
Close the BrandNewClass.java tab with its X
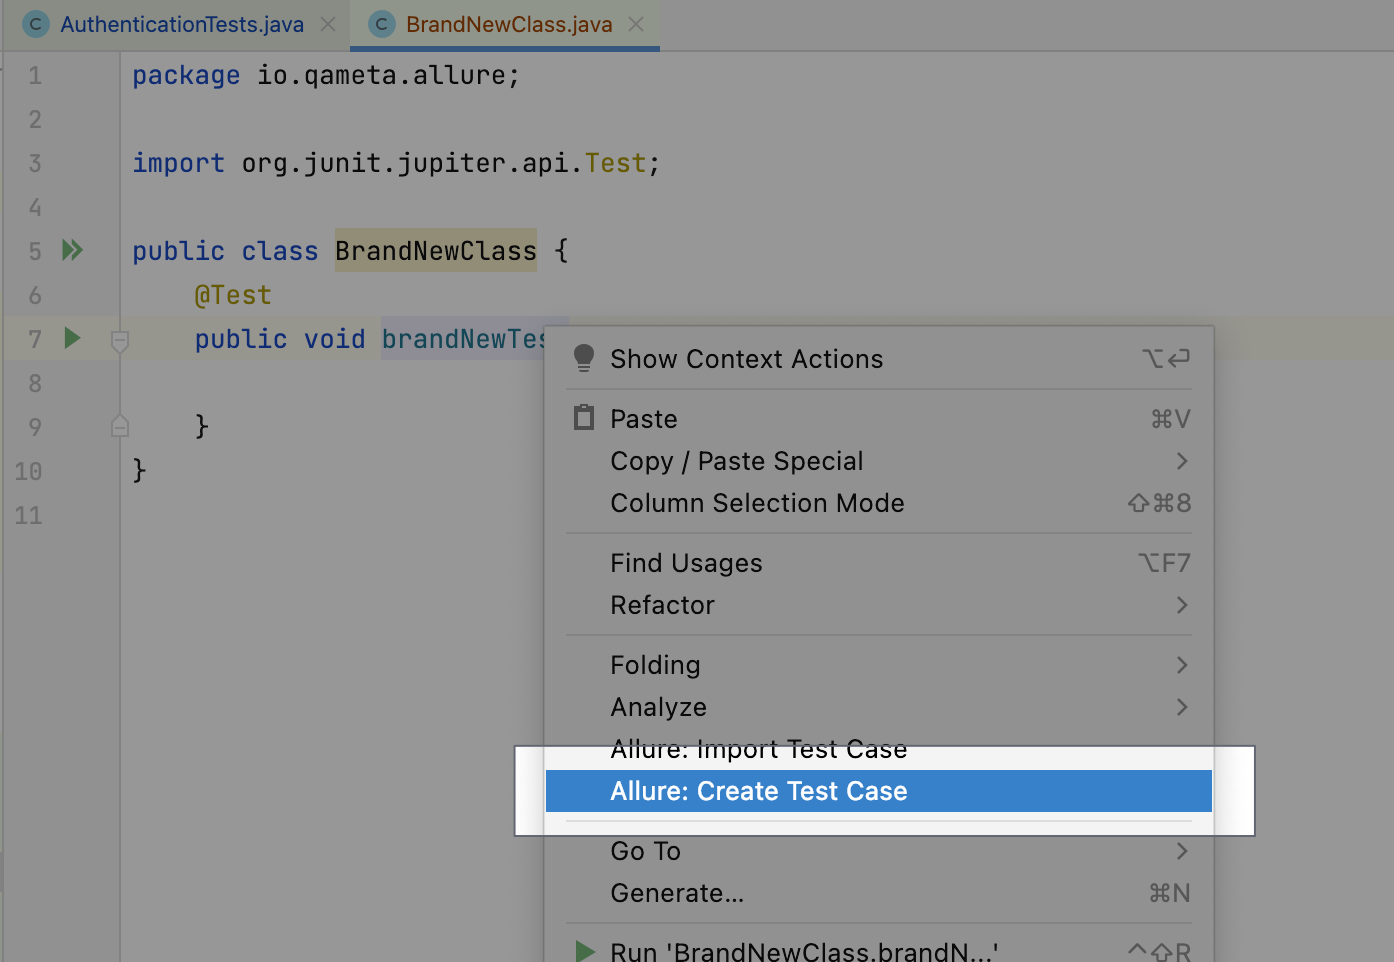(x=637, y=23)
